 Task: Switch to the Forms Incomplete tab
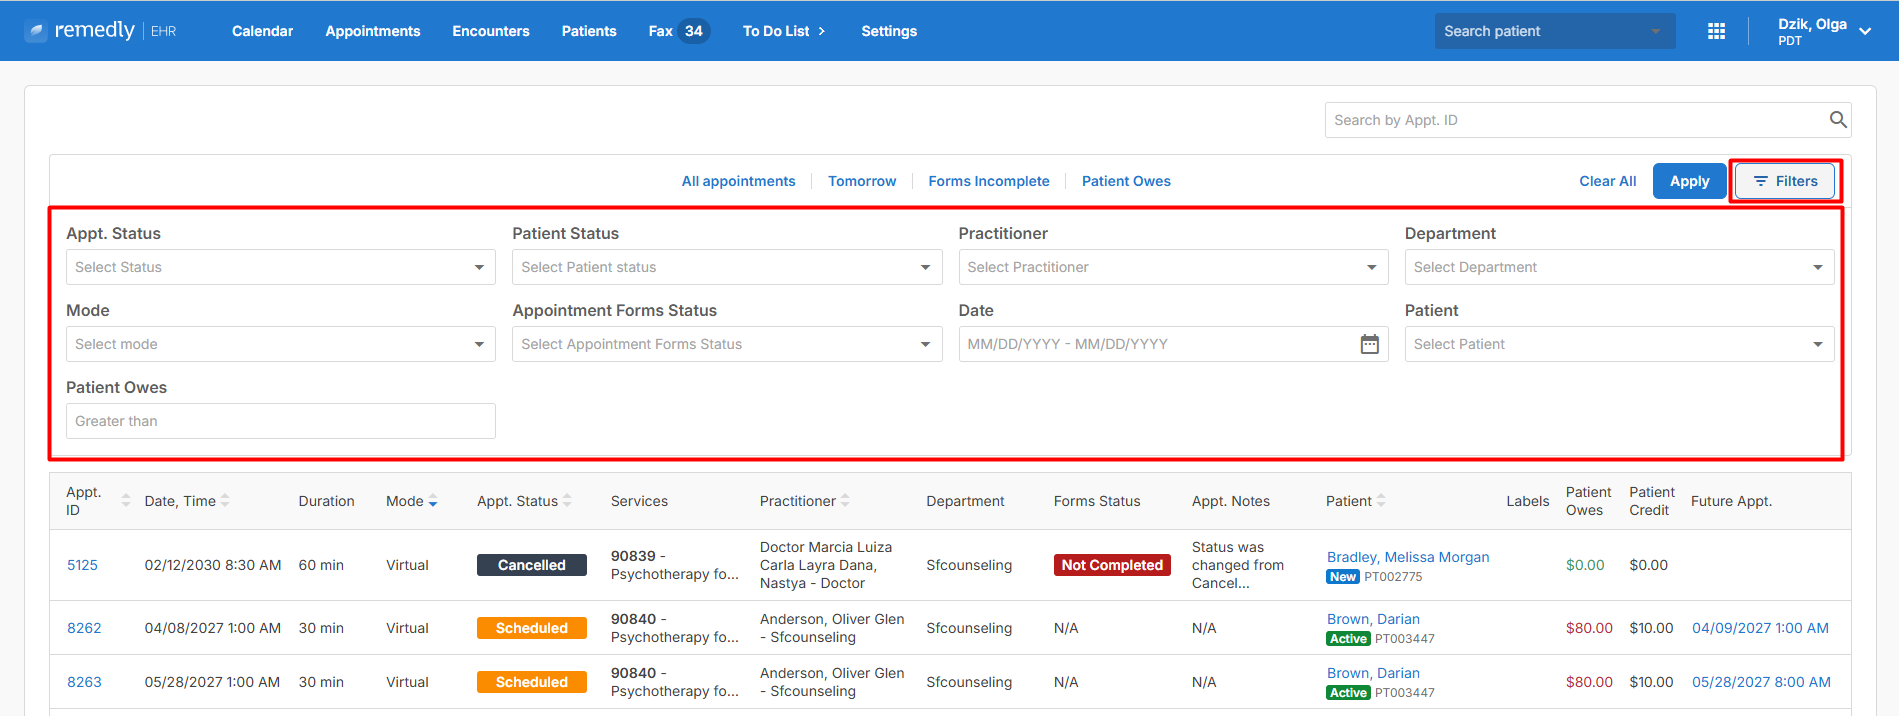[x=989, y=181]
